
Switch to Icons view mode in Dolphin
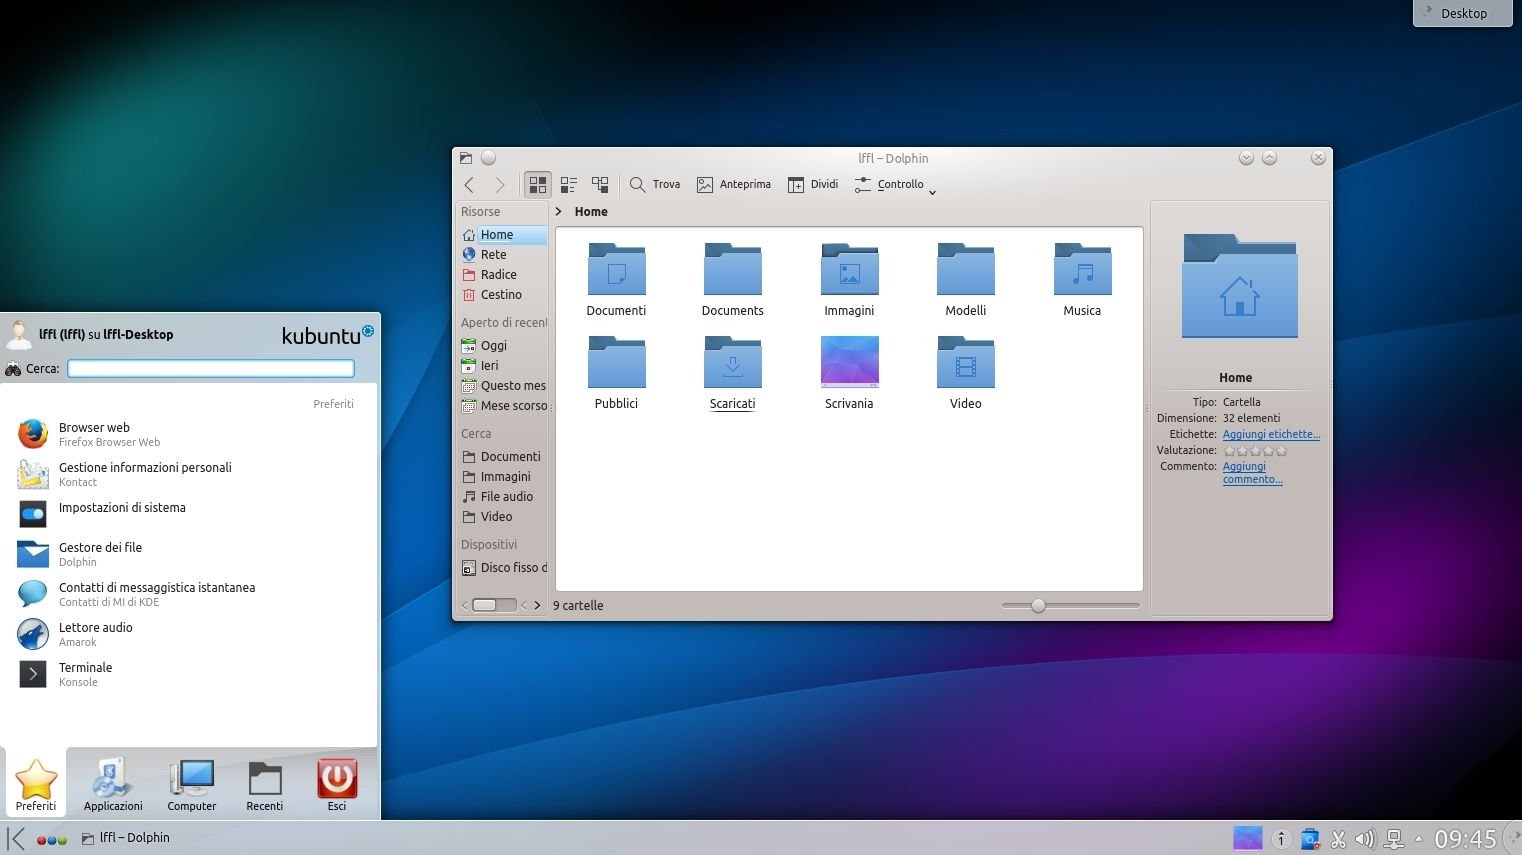coord(538,185)
